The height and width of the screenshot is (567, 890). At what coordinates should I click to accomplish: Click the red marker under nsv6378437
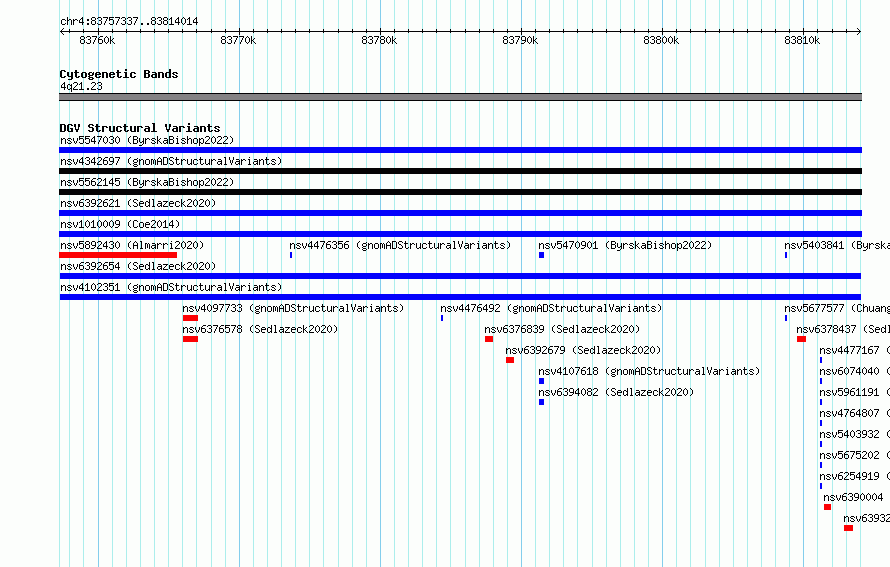(801, 339)
